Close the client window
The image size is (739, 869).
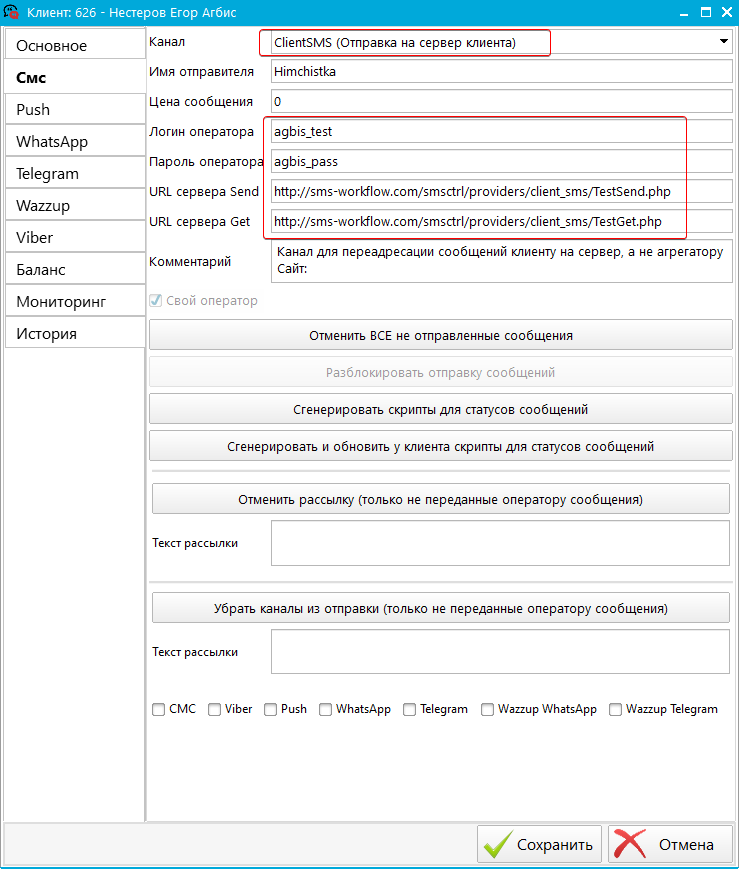pyautogui.click(x=727, y=12)
